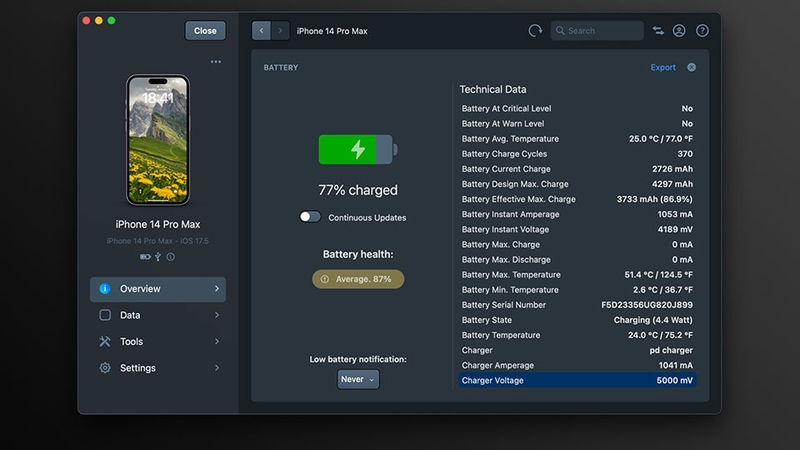Click the refresh circular arrow icon
Screen dimensions: 800x450
click(x=535, y=31)
